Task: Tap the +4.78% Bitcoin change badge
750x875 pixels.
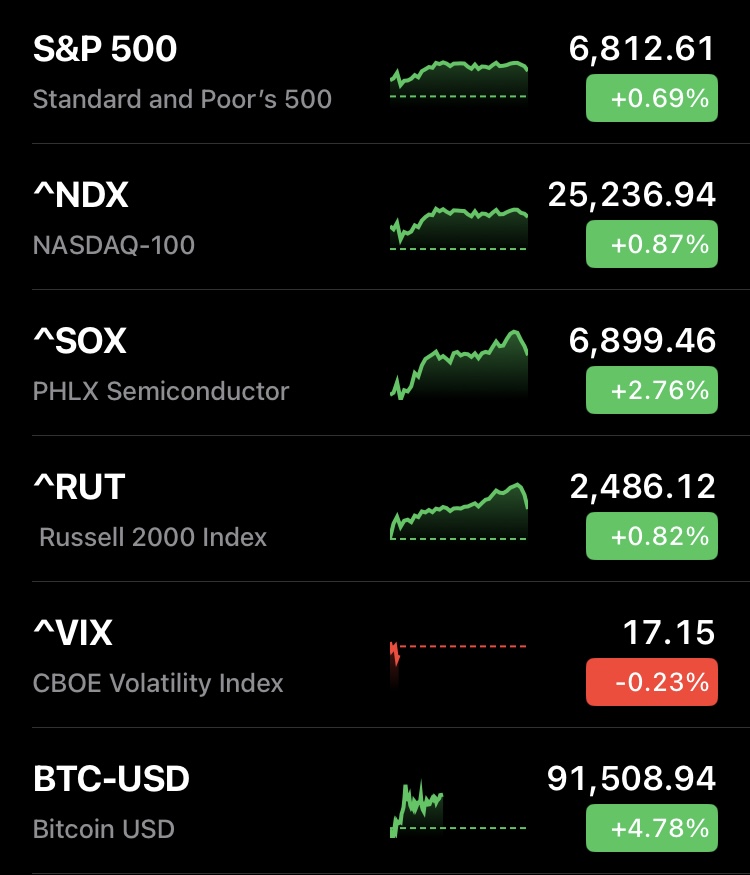Action: [651, 829]
